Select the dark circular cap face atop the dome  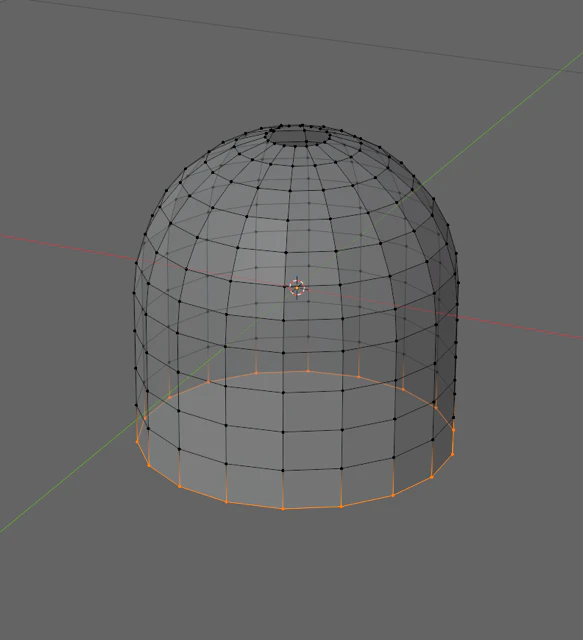(x=298, y=136)
